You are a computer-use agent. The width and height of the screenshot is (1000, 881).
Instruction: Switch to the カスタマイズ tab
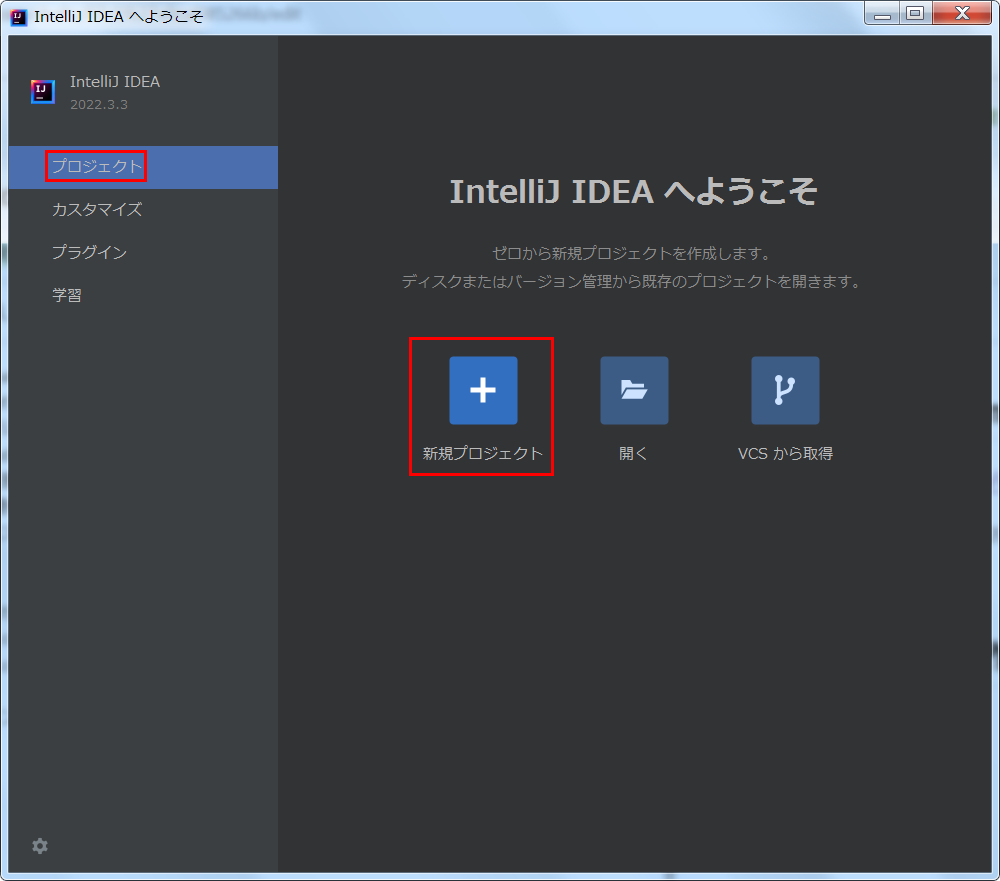coord(143,209)
